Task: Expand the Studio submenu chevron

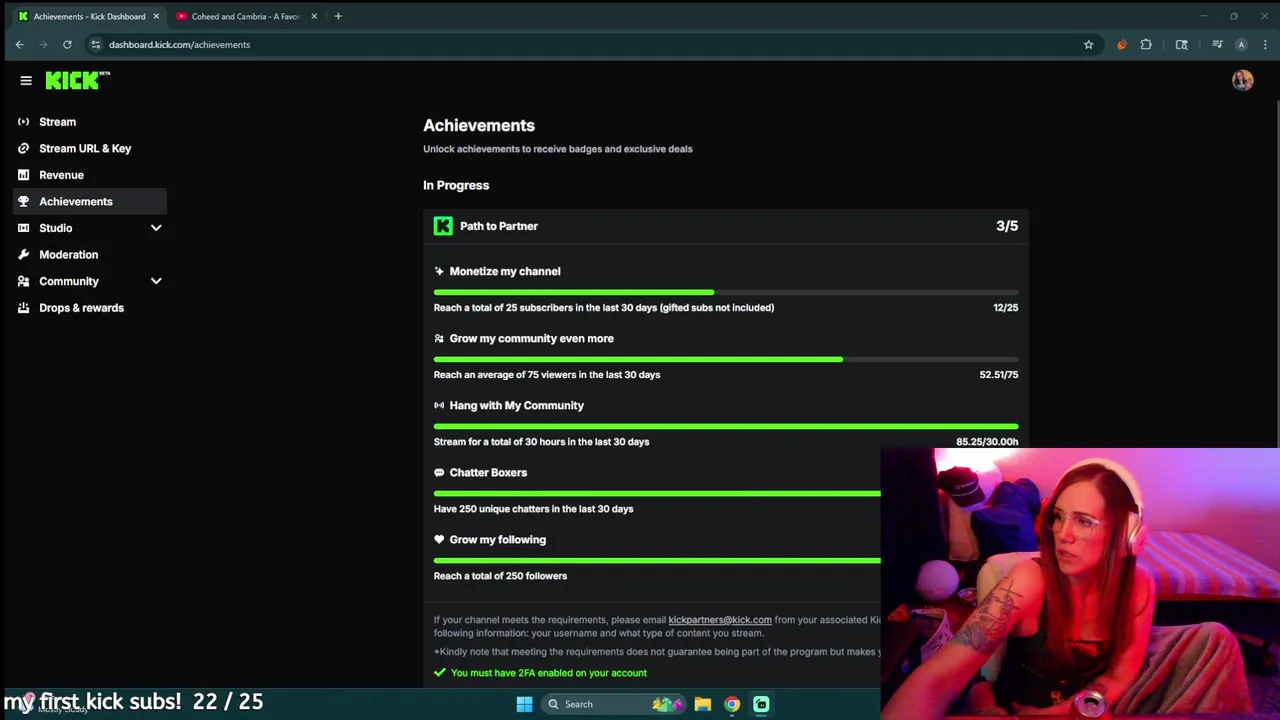Action: 156,228
